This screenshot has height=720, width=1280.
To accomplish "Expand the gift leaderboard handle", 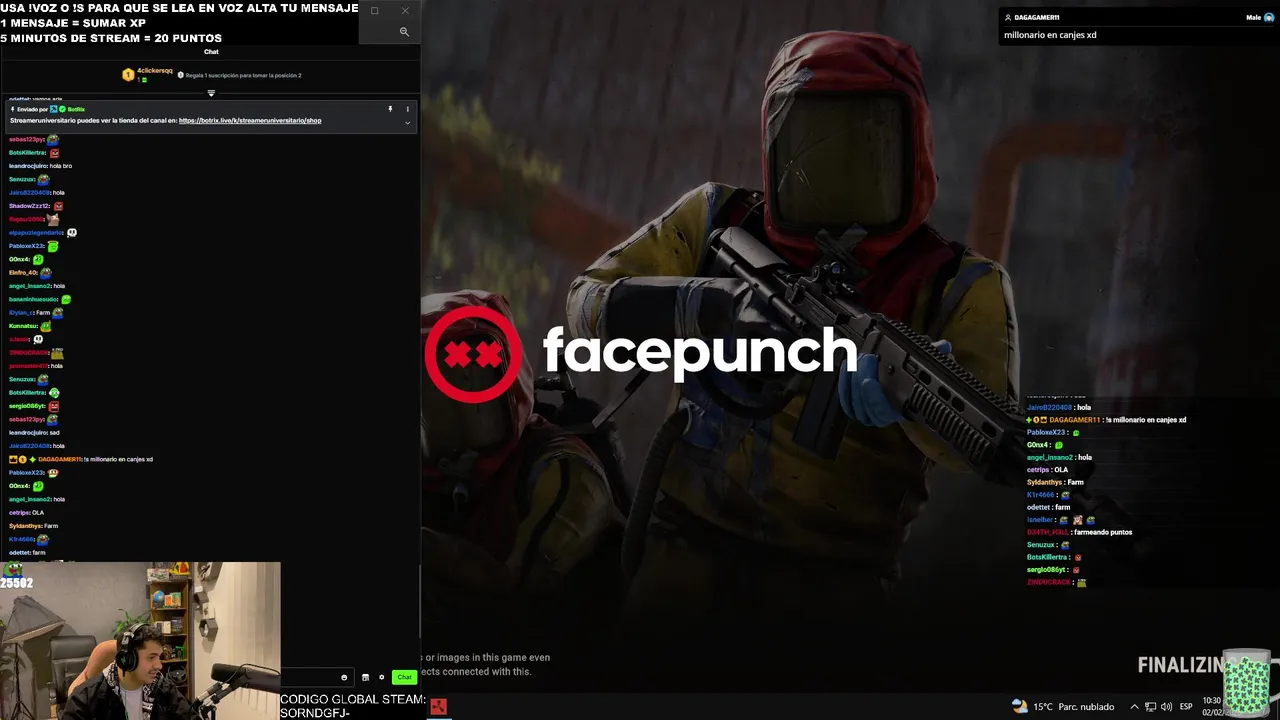I will pyautogui.click(x=211, y=93).
